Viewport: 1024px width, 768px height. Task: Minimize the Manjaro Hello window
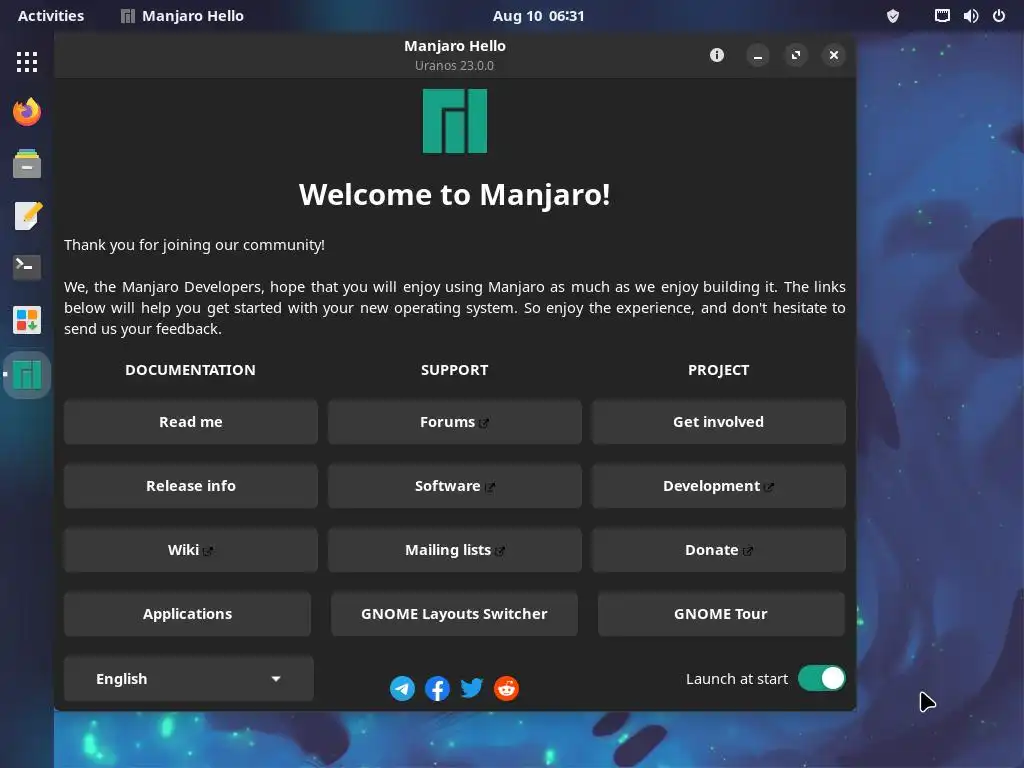(758, 56)
